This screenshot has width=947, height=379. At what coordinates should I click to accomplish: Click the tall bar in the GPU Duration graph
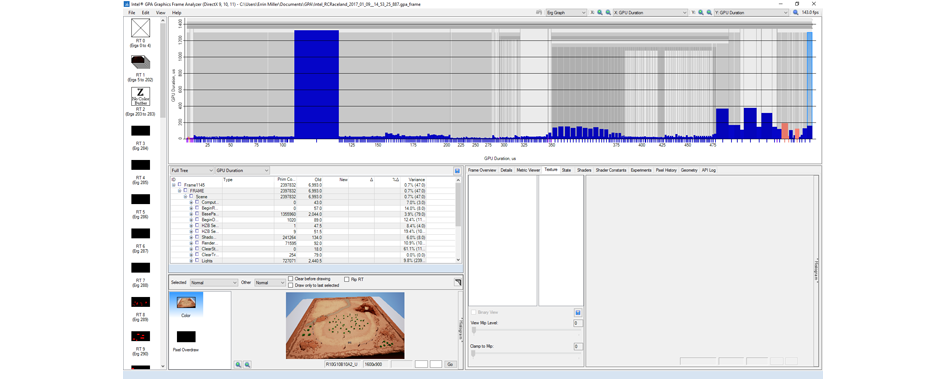pyautogui.click(x=316, y=84)
